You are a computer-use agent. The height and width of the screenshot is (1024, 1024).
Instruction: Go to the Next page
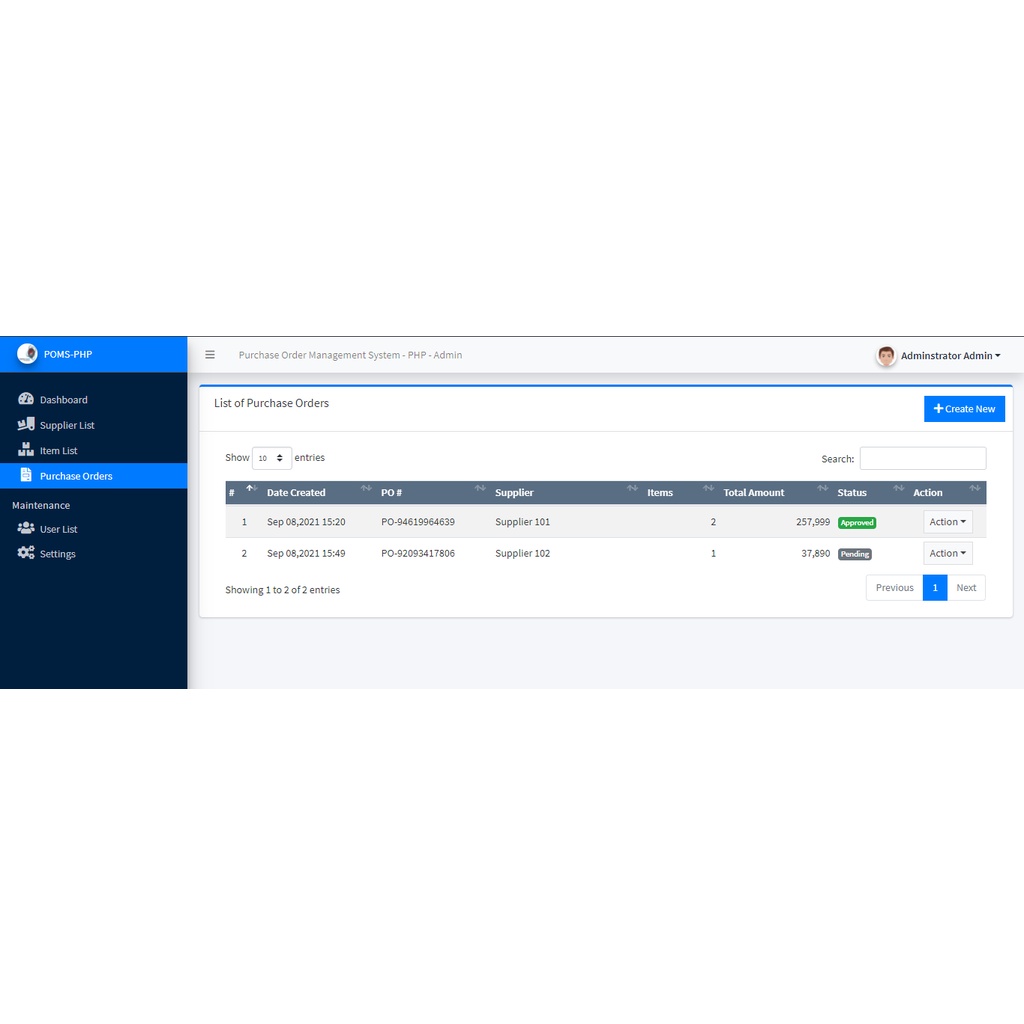965,588
